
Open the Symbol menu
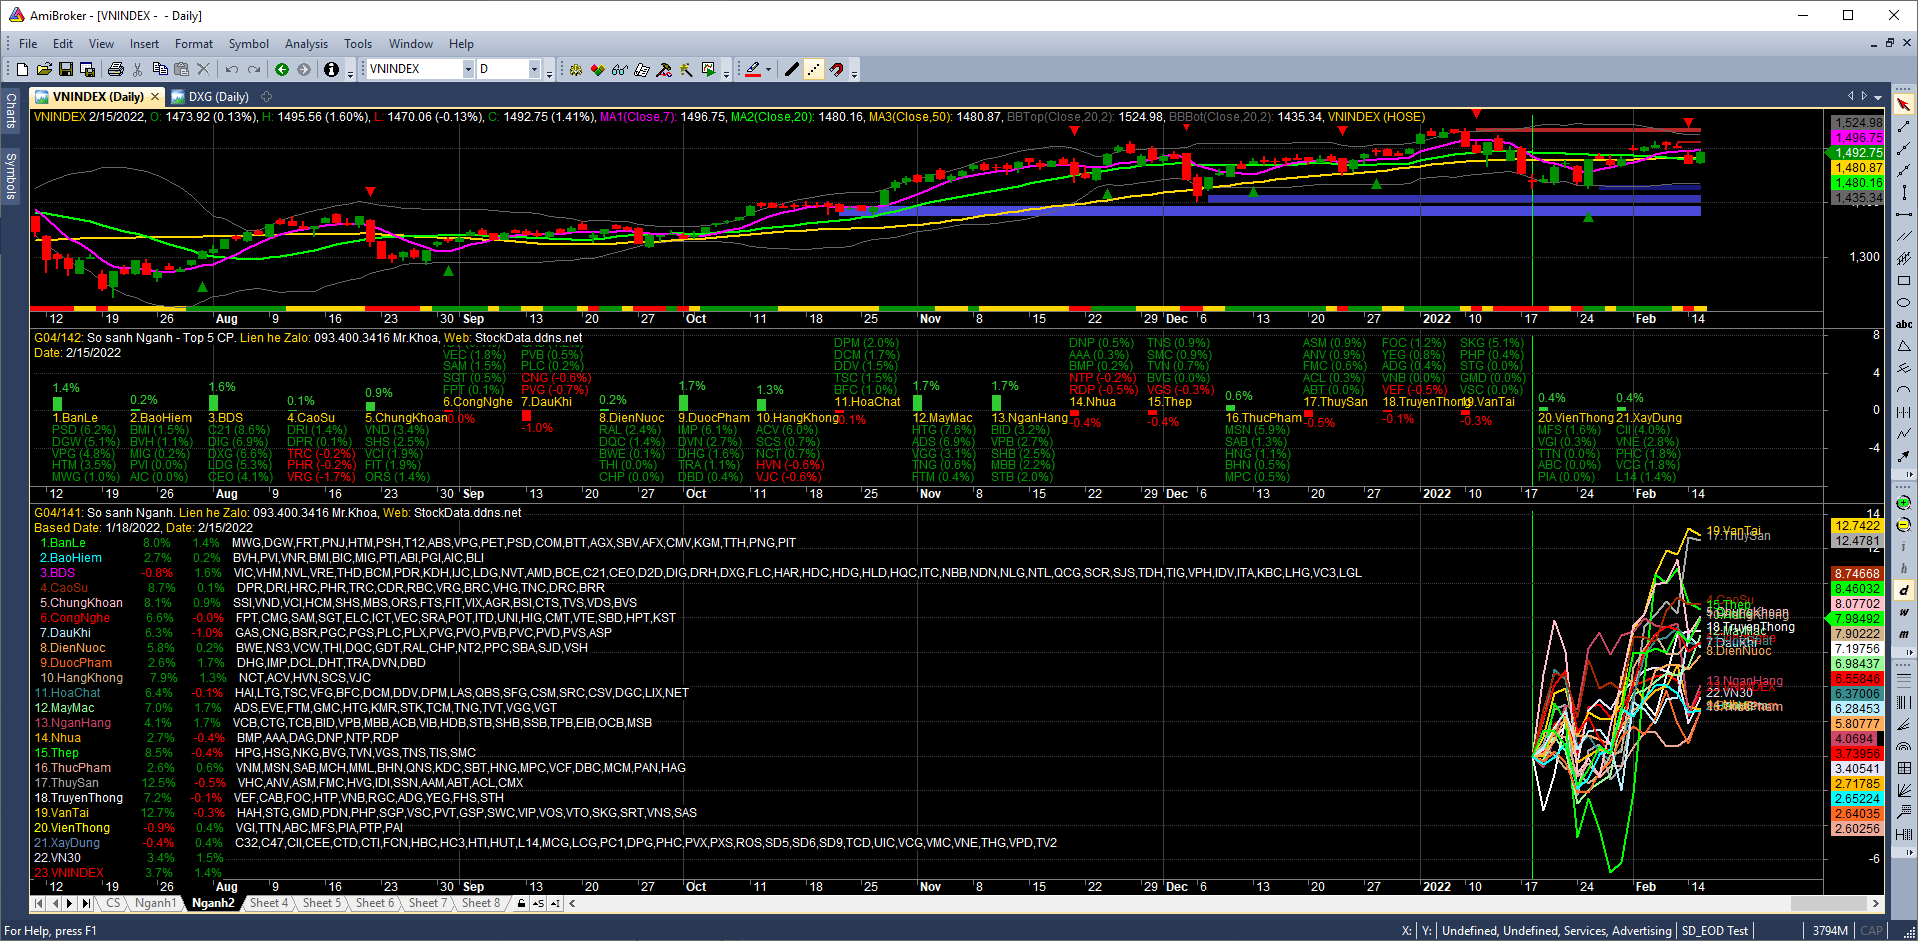[x=248, y=44]
